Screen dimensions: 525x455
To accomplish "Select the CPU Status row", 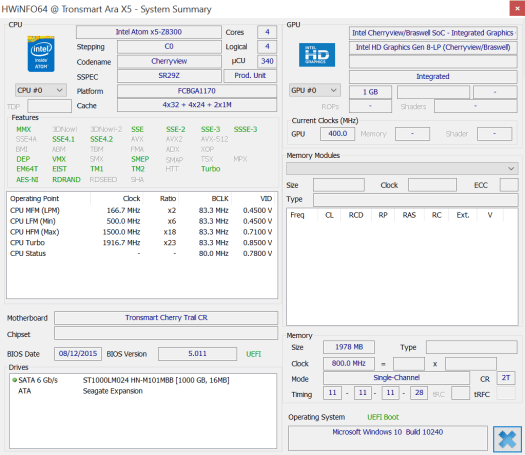I will point(142,253).
